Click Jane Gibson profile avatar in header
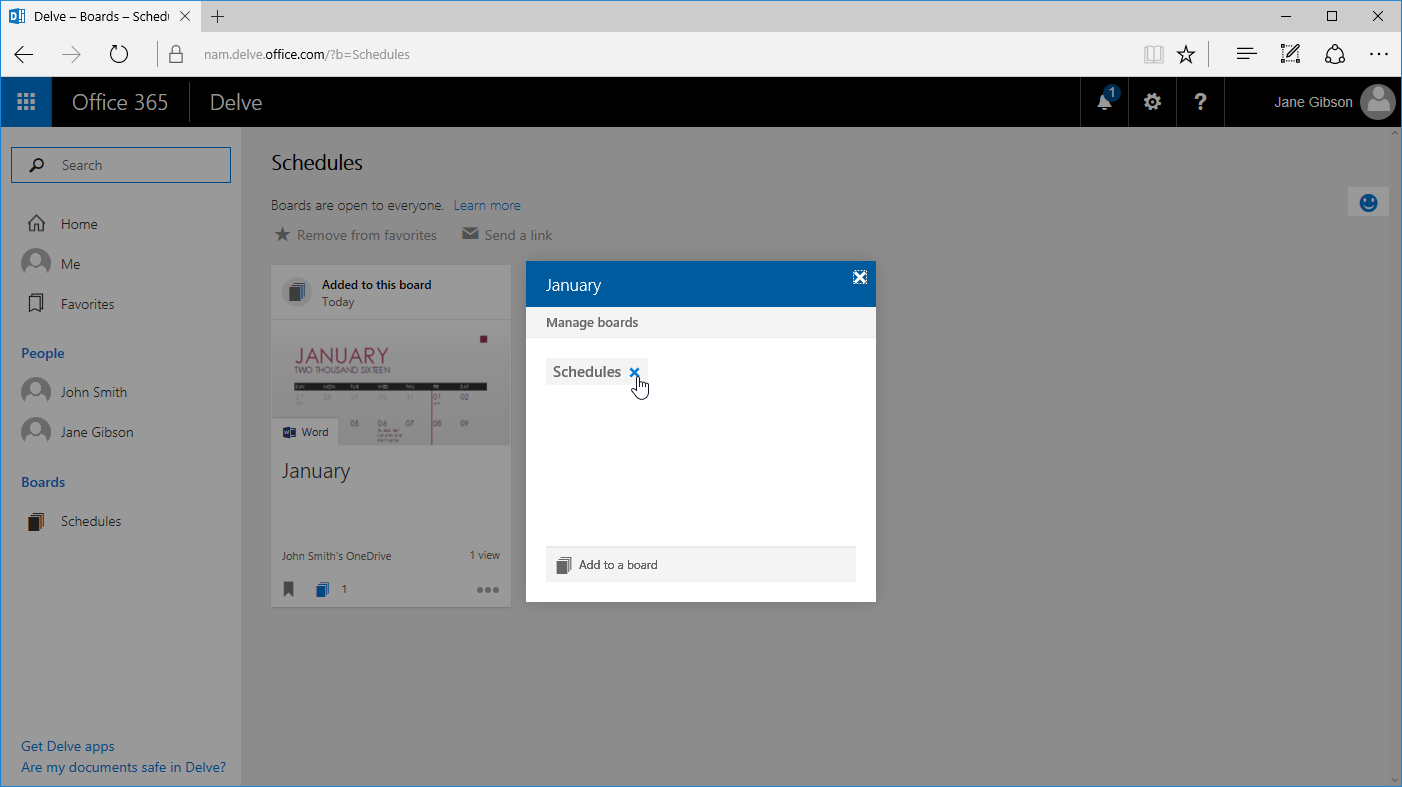The height and width of the screenshot is (787, 1402). click(1378, 102)
